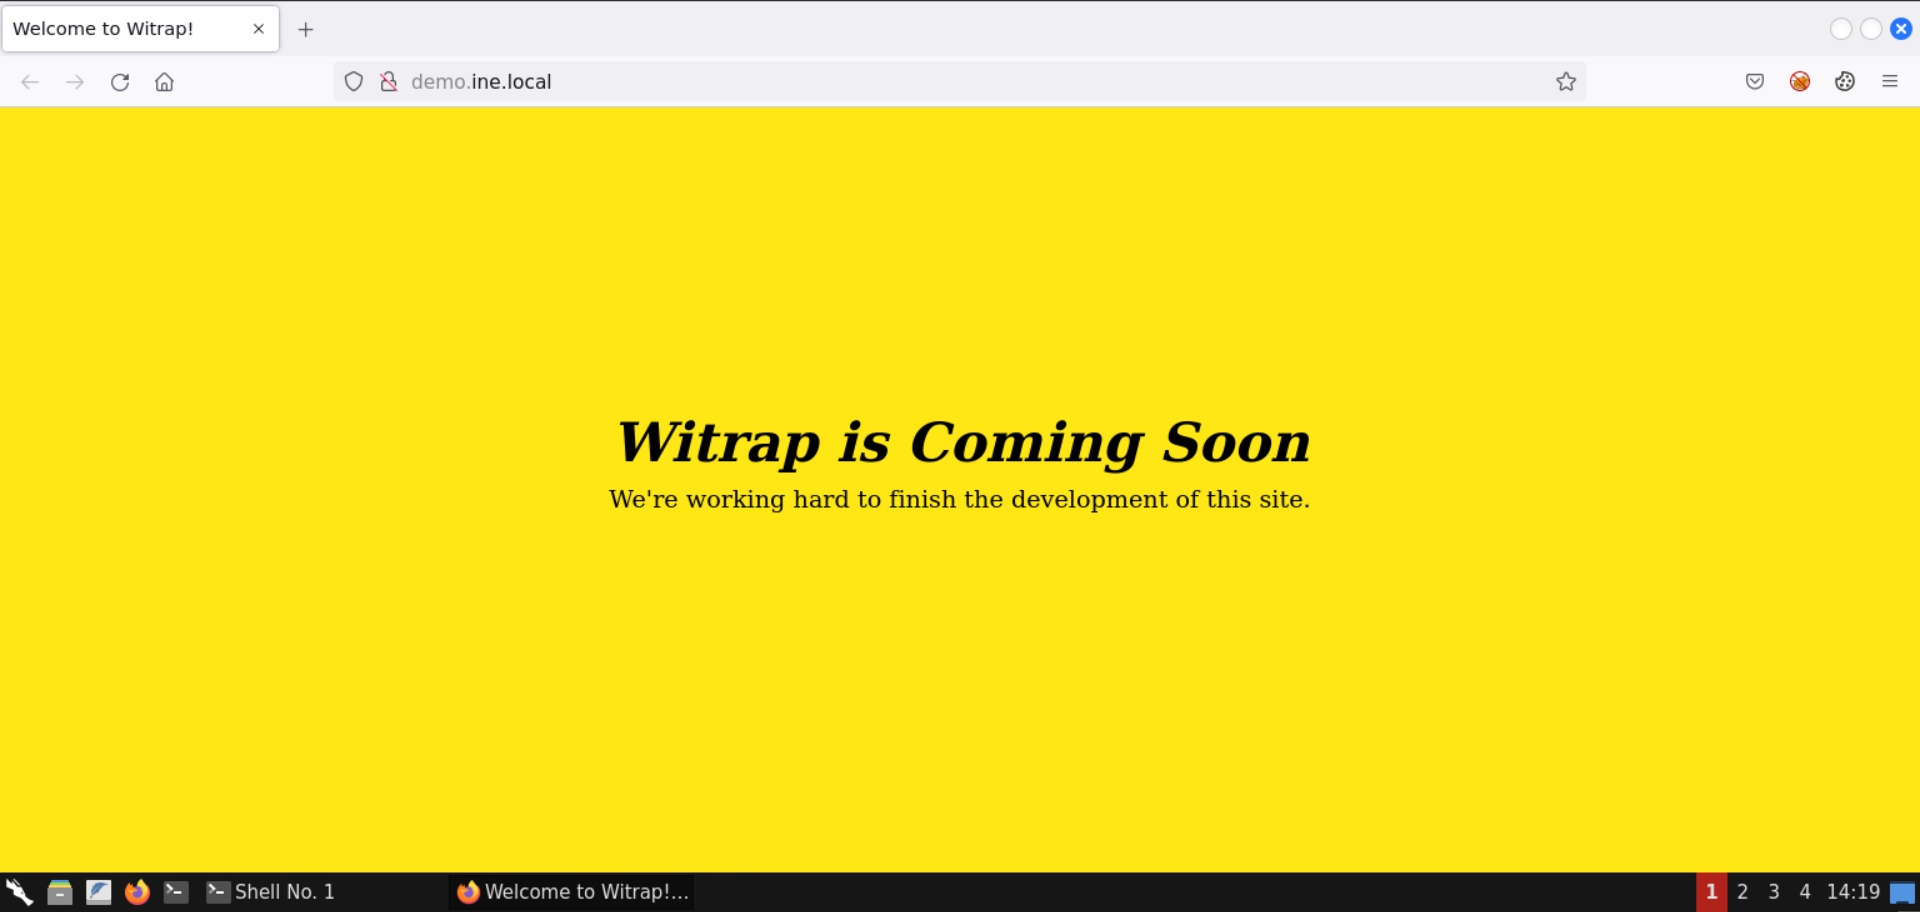Click the shield tracking protection icon
The image size is (1920, 912).
point(353,81)
